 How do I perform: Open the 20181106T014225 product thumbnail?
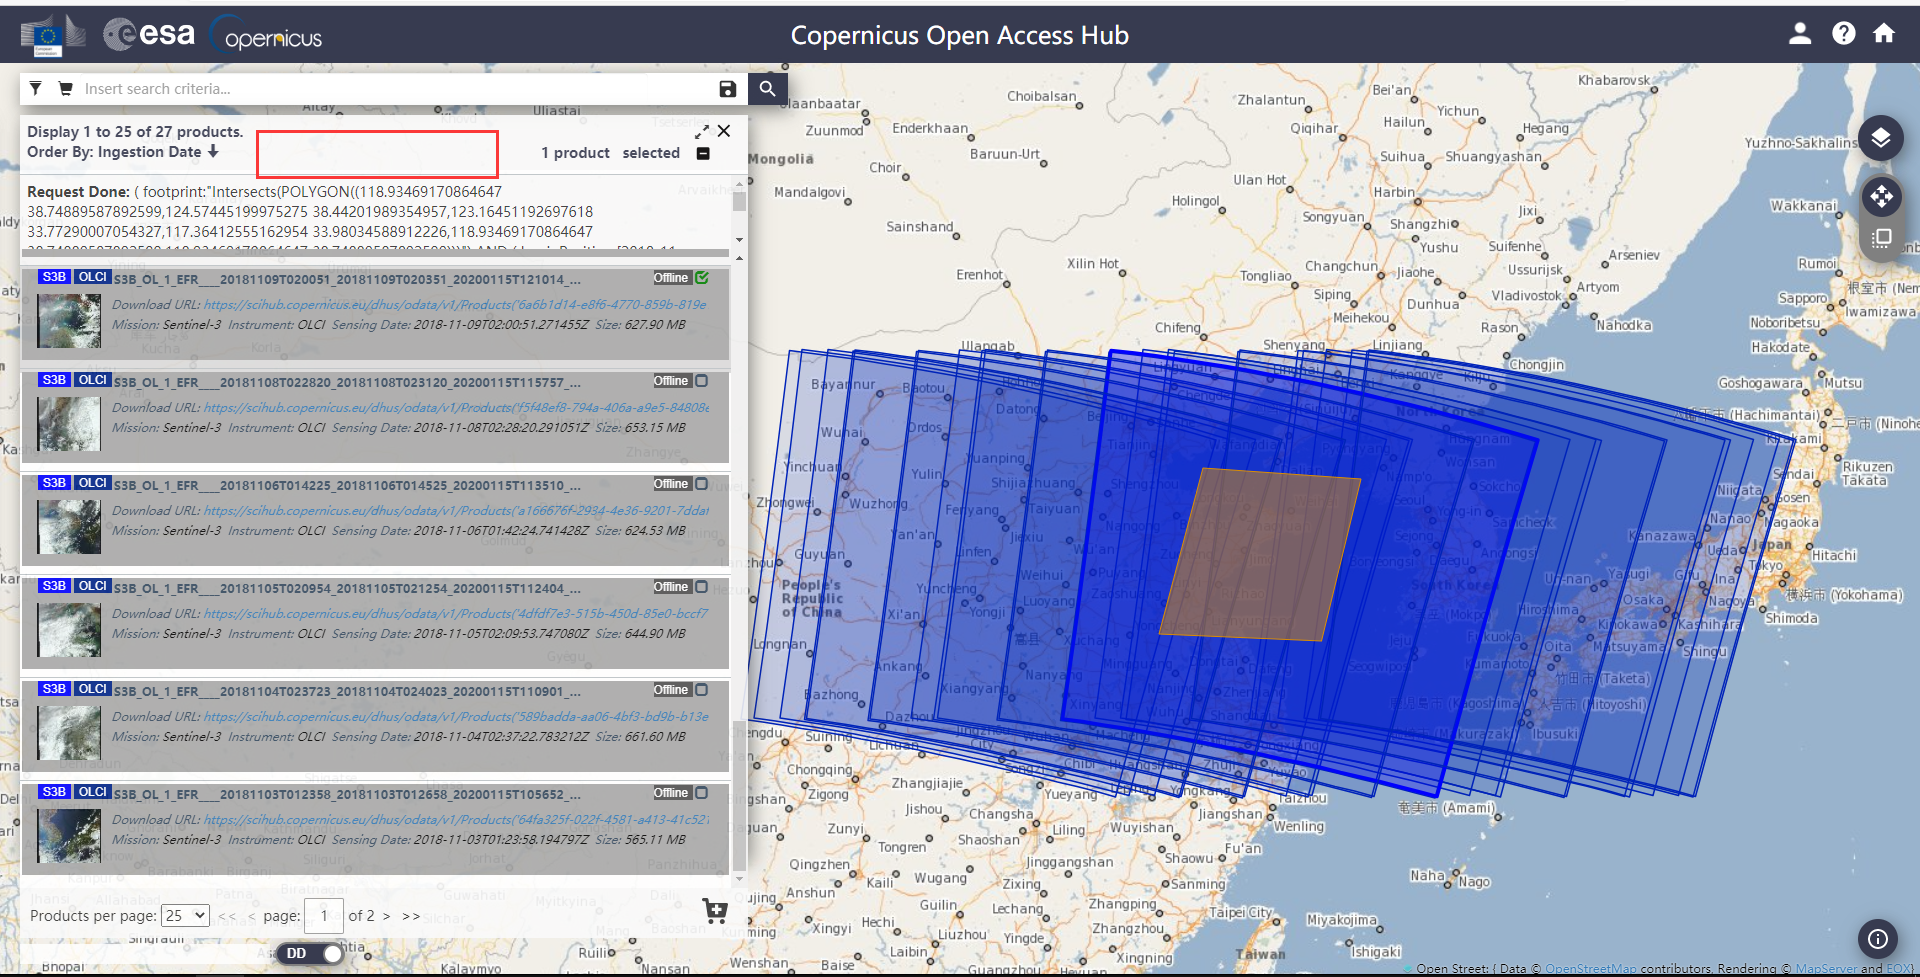69,526
